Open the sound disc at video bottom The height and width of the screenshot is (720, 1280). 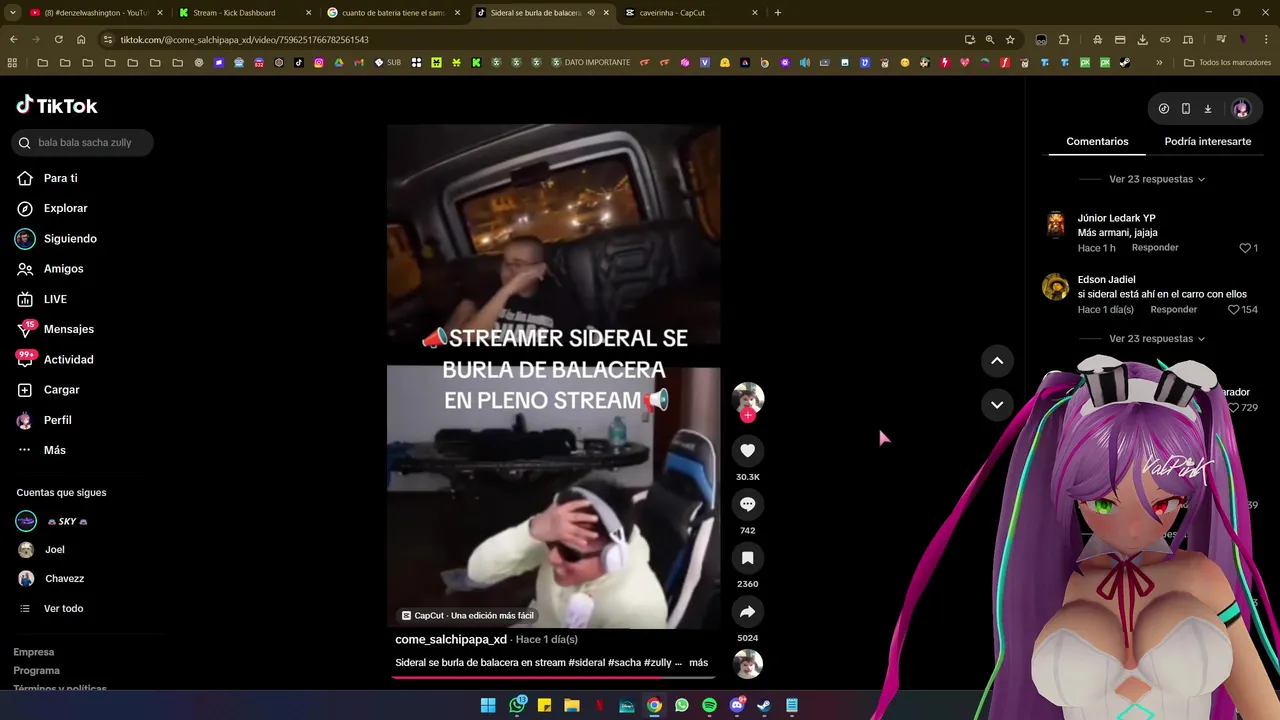[x=747, y=664]
